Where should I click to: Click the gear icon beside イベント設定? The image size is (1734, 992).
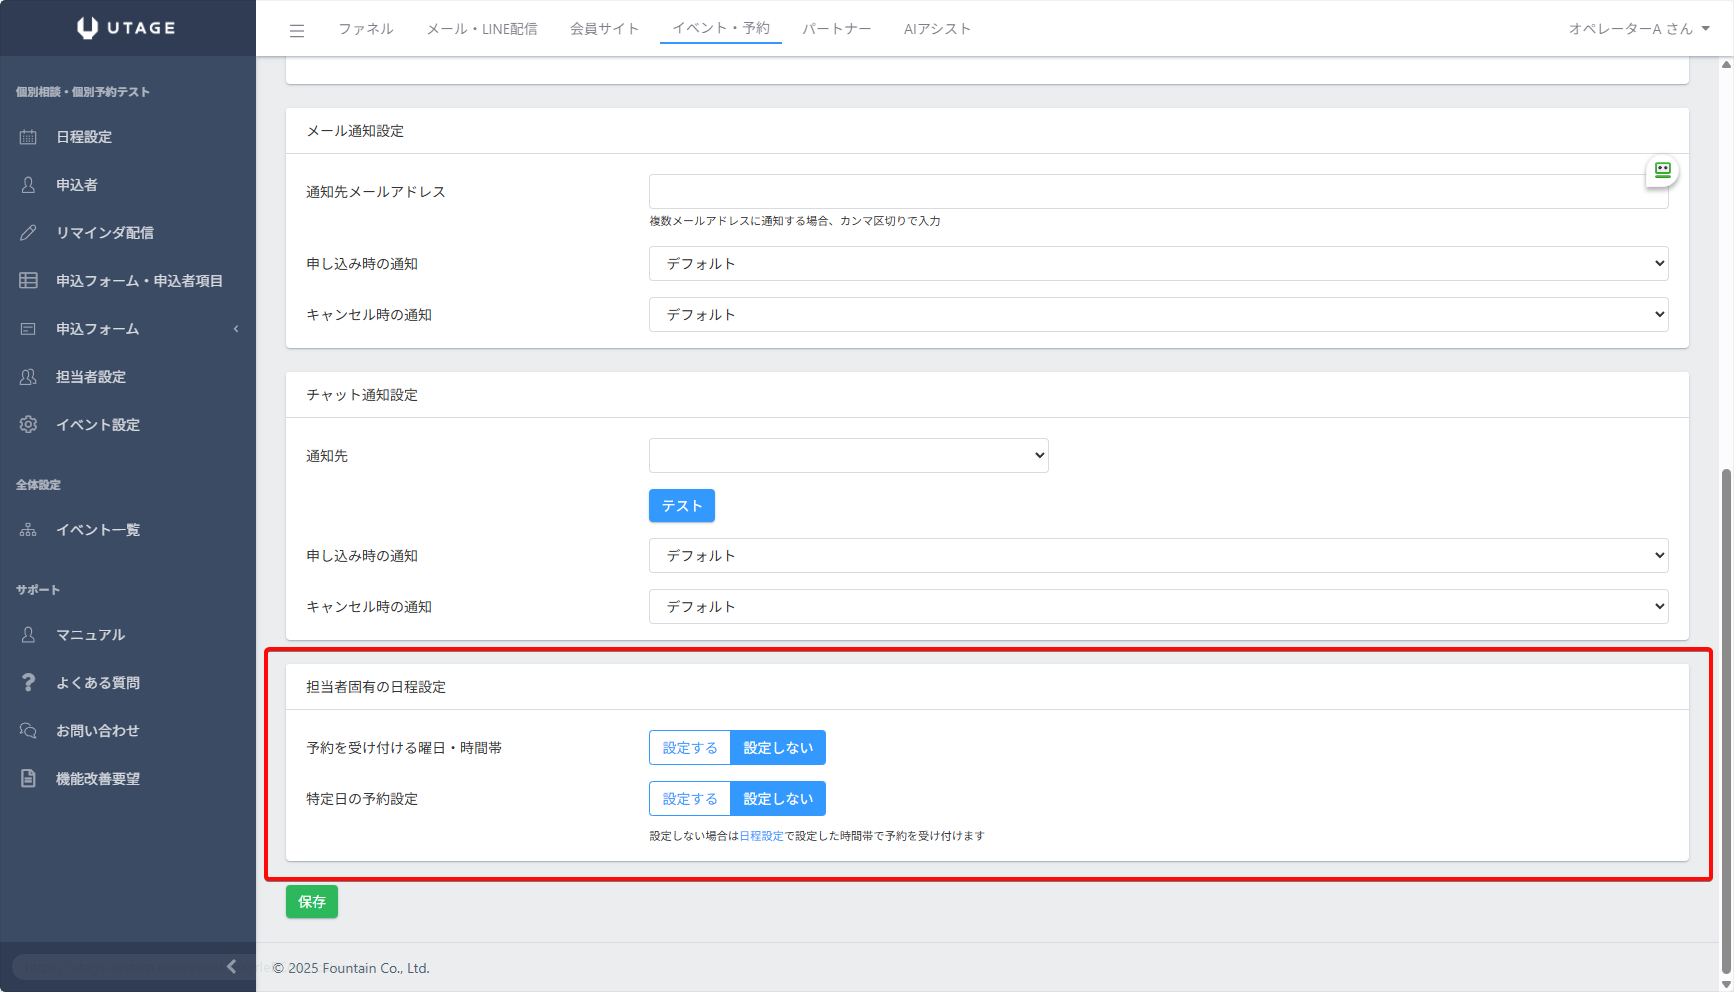(x=28, y=425)
